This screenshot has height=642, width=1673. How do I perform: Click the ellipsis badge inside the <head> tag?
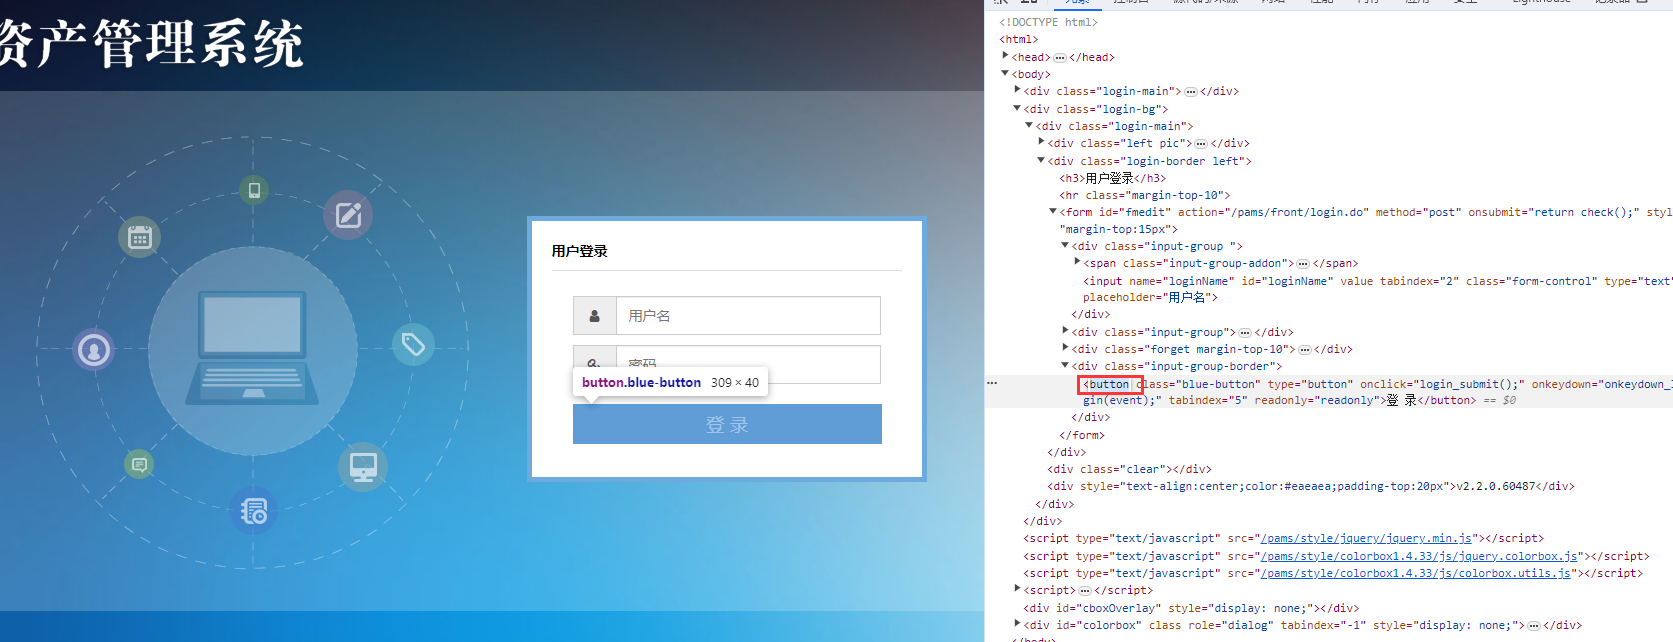pos(1060,58)
